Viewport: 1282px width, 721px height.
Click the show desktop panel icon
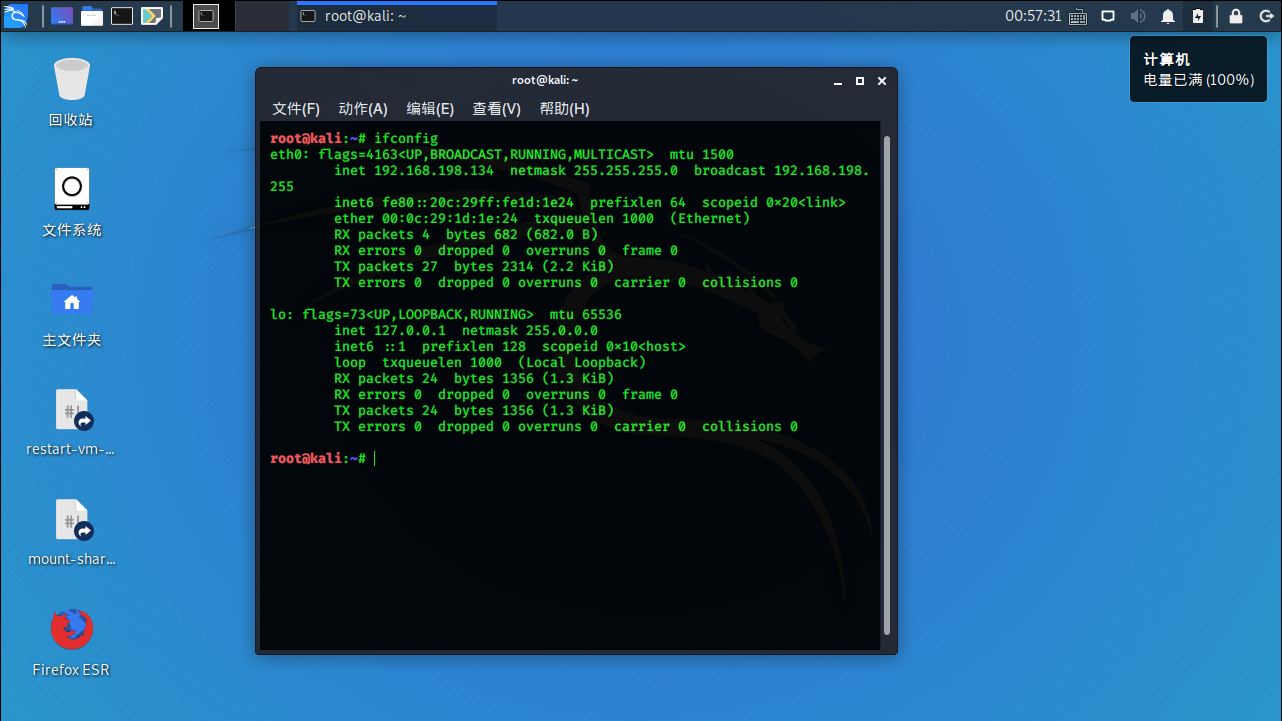click(x=62, y=16)
